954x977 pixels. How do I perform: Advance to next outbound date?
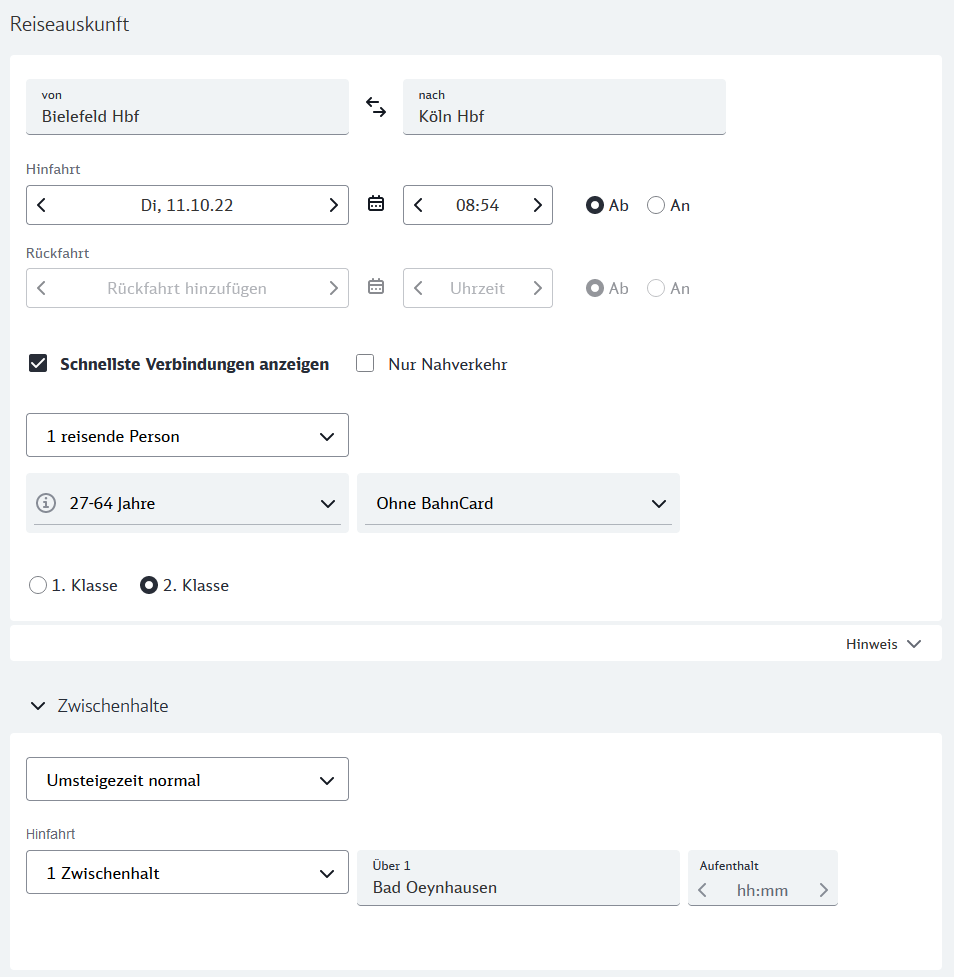334,205
